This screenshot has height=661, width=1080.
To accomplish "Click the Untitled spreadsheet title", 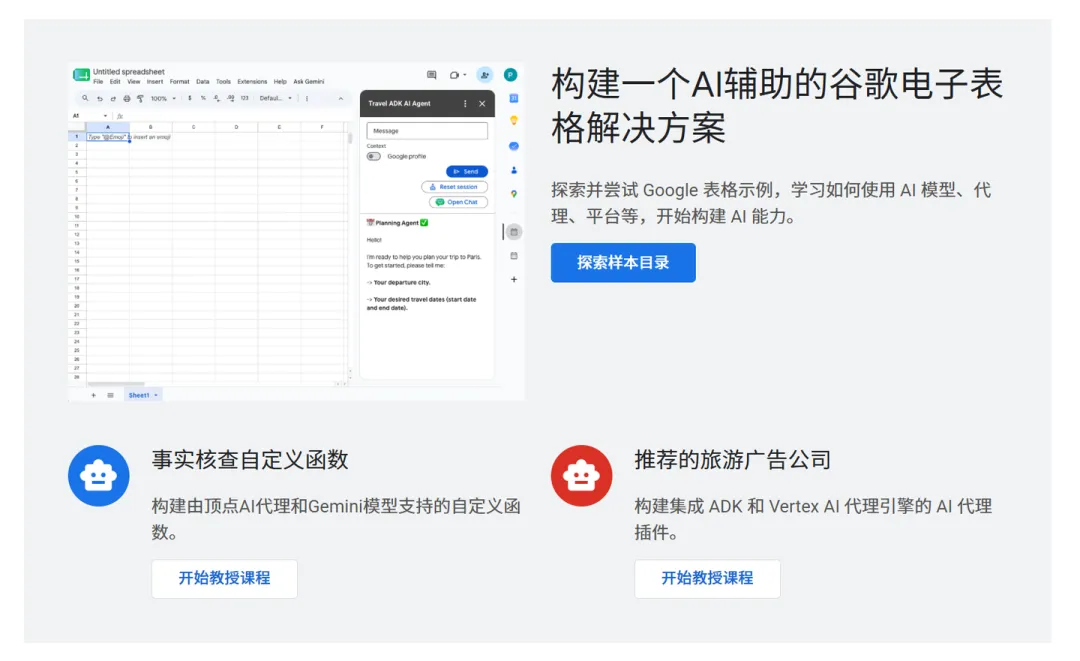I will coord(129,72).
